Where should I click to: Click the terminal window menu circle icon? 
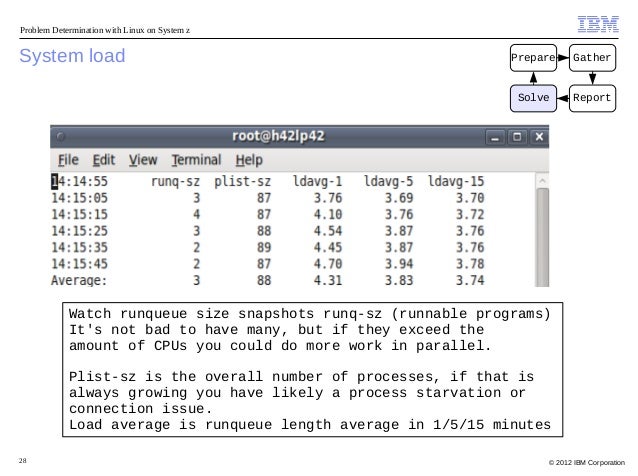click(61, 136)
